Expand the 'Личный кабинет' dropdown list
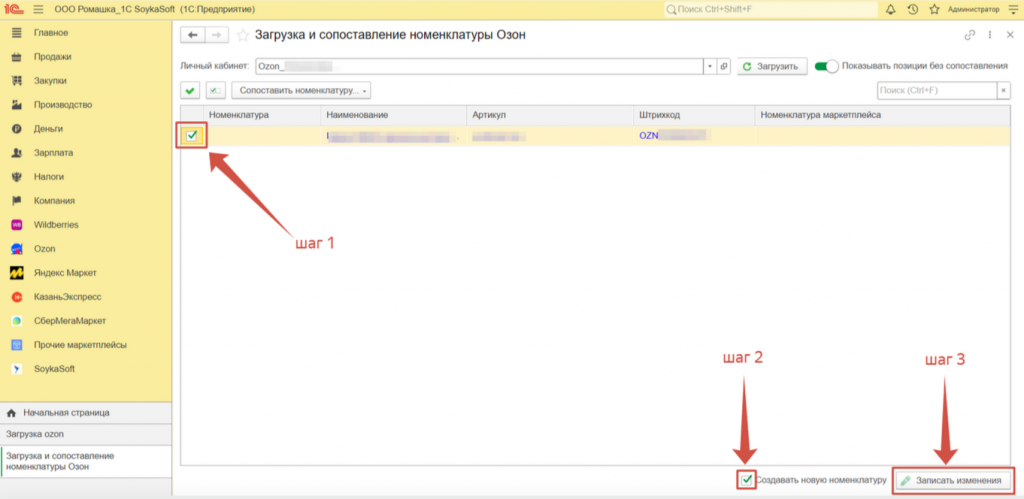 [710, 66]
